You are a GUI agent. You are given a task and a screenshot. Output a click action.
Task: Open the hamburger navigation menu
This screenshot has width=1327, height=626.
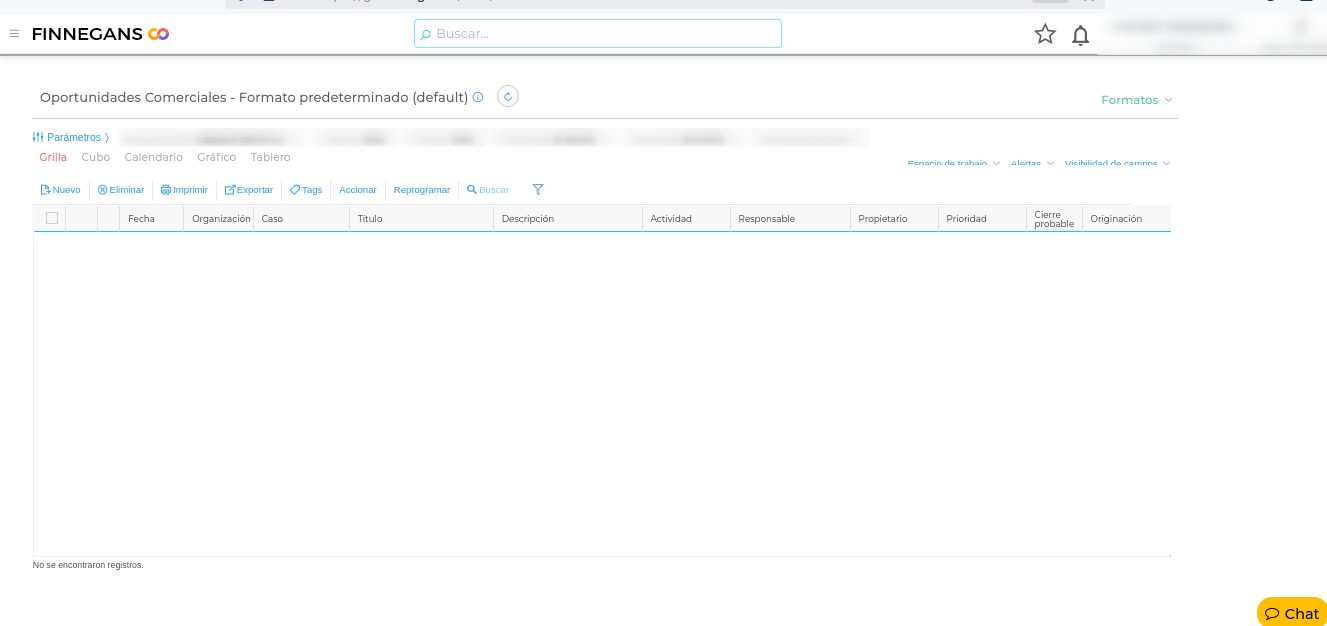coord(14,34)
